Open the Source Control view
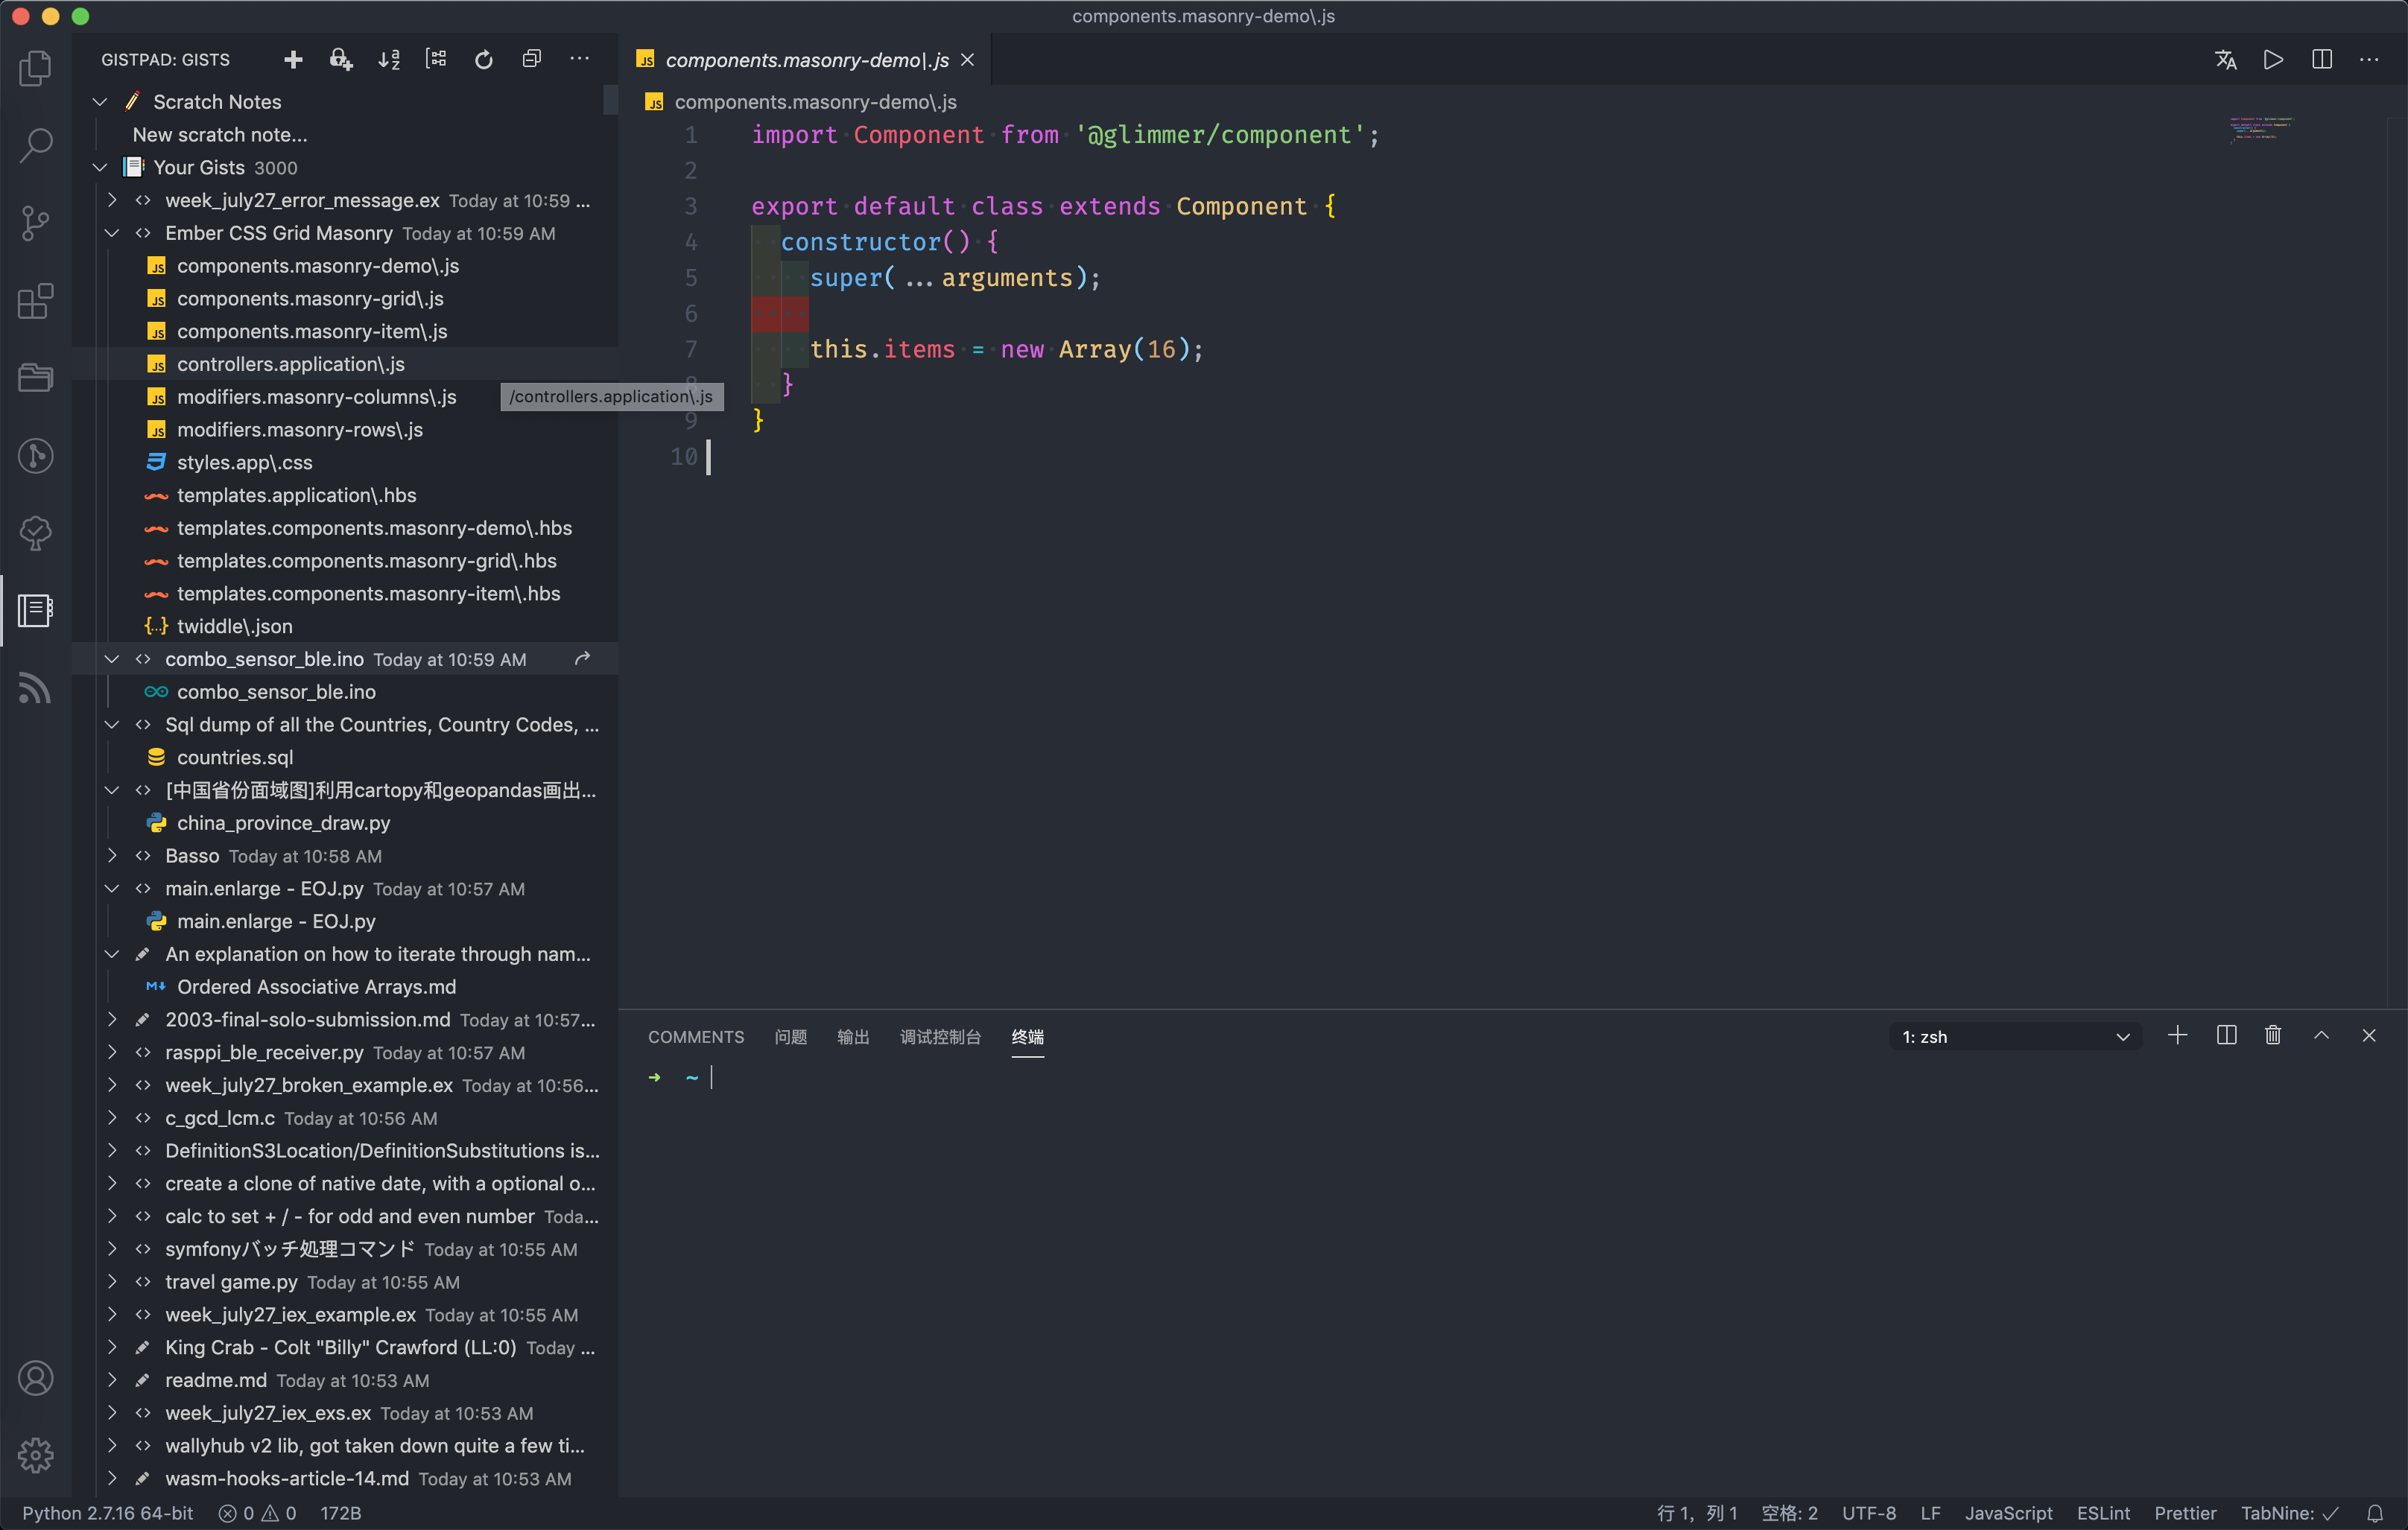Viewport: 2408px width, 1530px height. (35, 222)
